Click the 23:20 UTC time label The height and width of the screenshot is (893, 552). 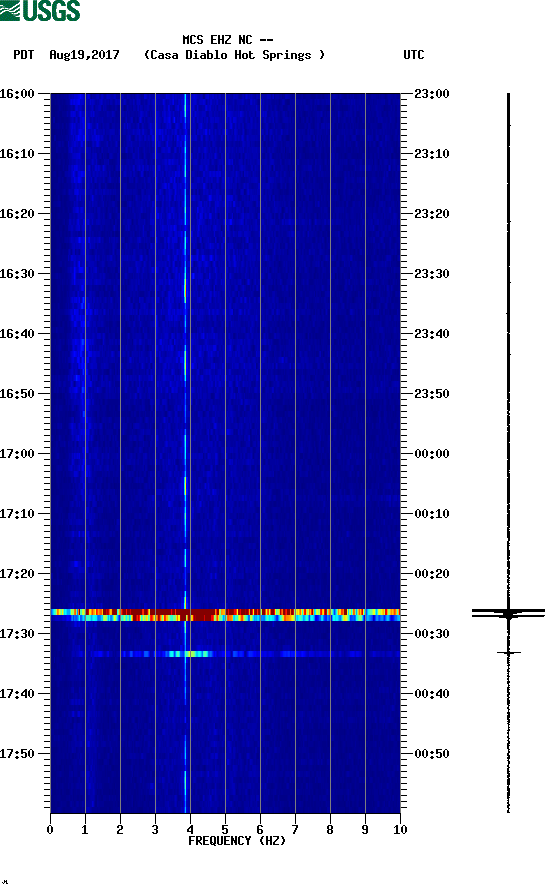tap(432, 214)
